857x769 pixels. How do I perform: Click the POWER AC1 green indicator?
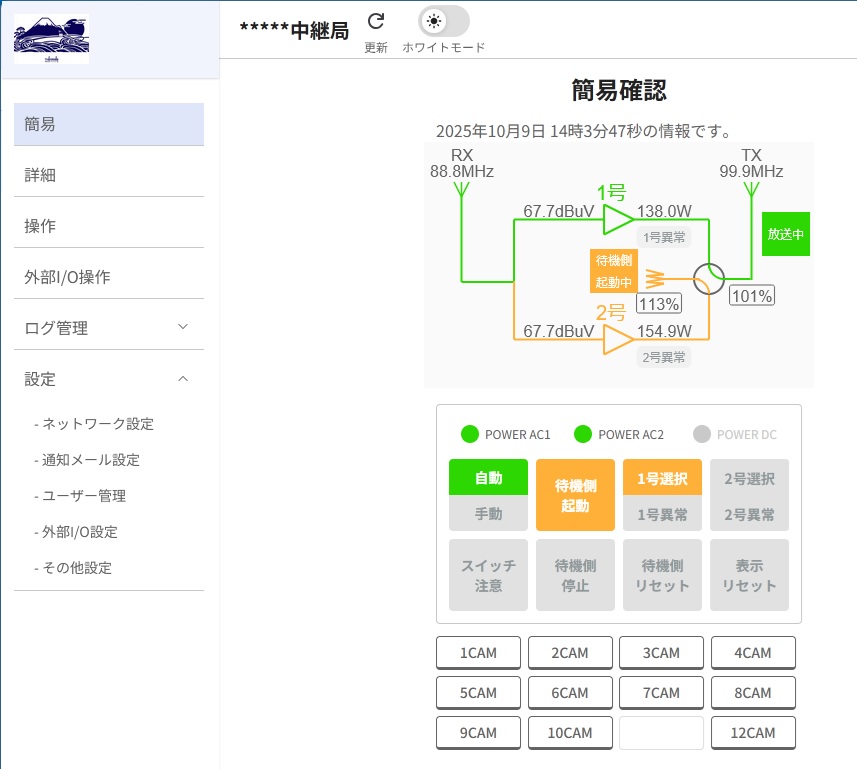point(470,434)
